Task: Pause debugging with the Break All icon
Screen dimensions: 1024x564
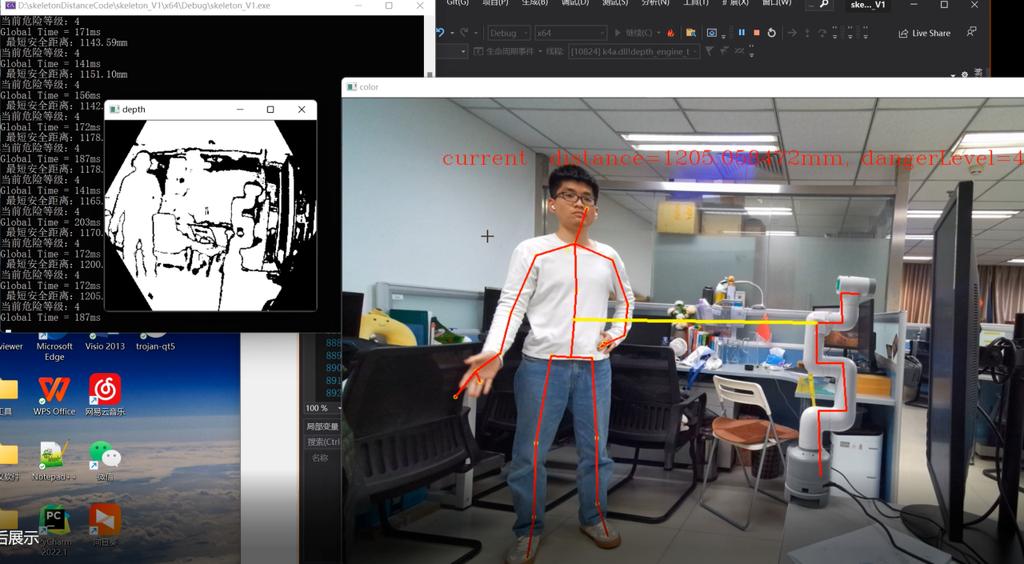Action: pyautogui.click(x=741, y=33)
